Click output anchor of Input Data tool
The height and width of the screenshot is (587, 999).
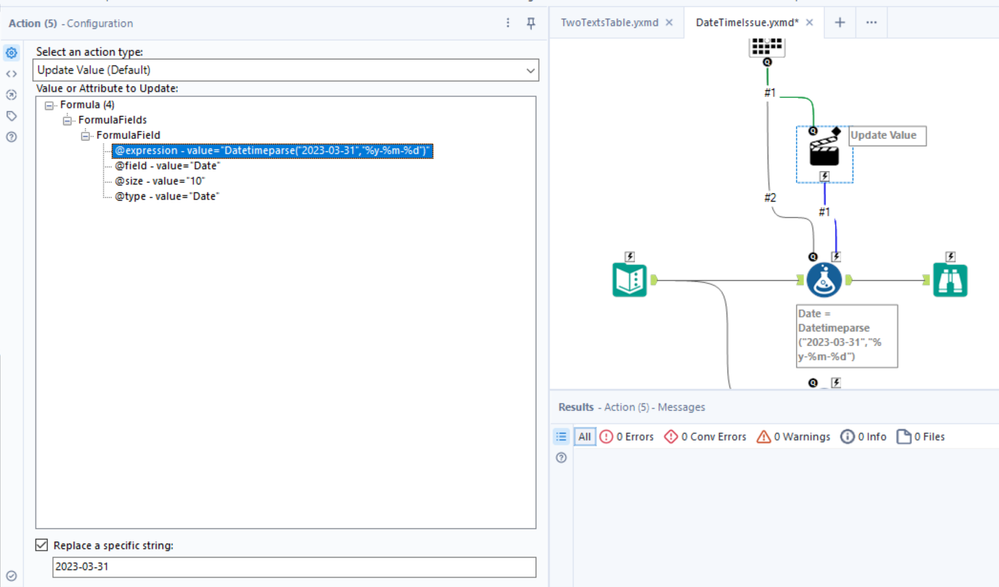(x=654, y=280)
